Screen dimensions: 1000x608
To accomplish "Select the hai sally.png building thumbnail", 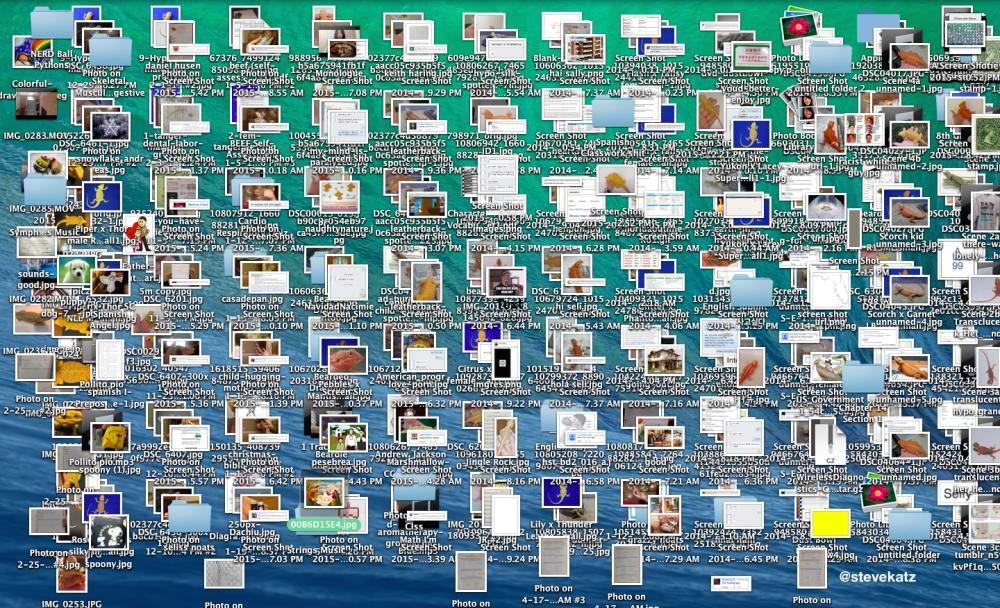I will pos(585,49).
